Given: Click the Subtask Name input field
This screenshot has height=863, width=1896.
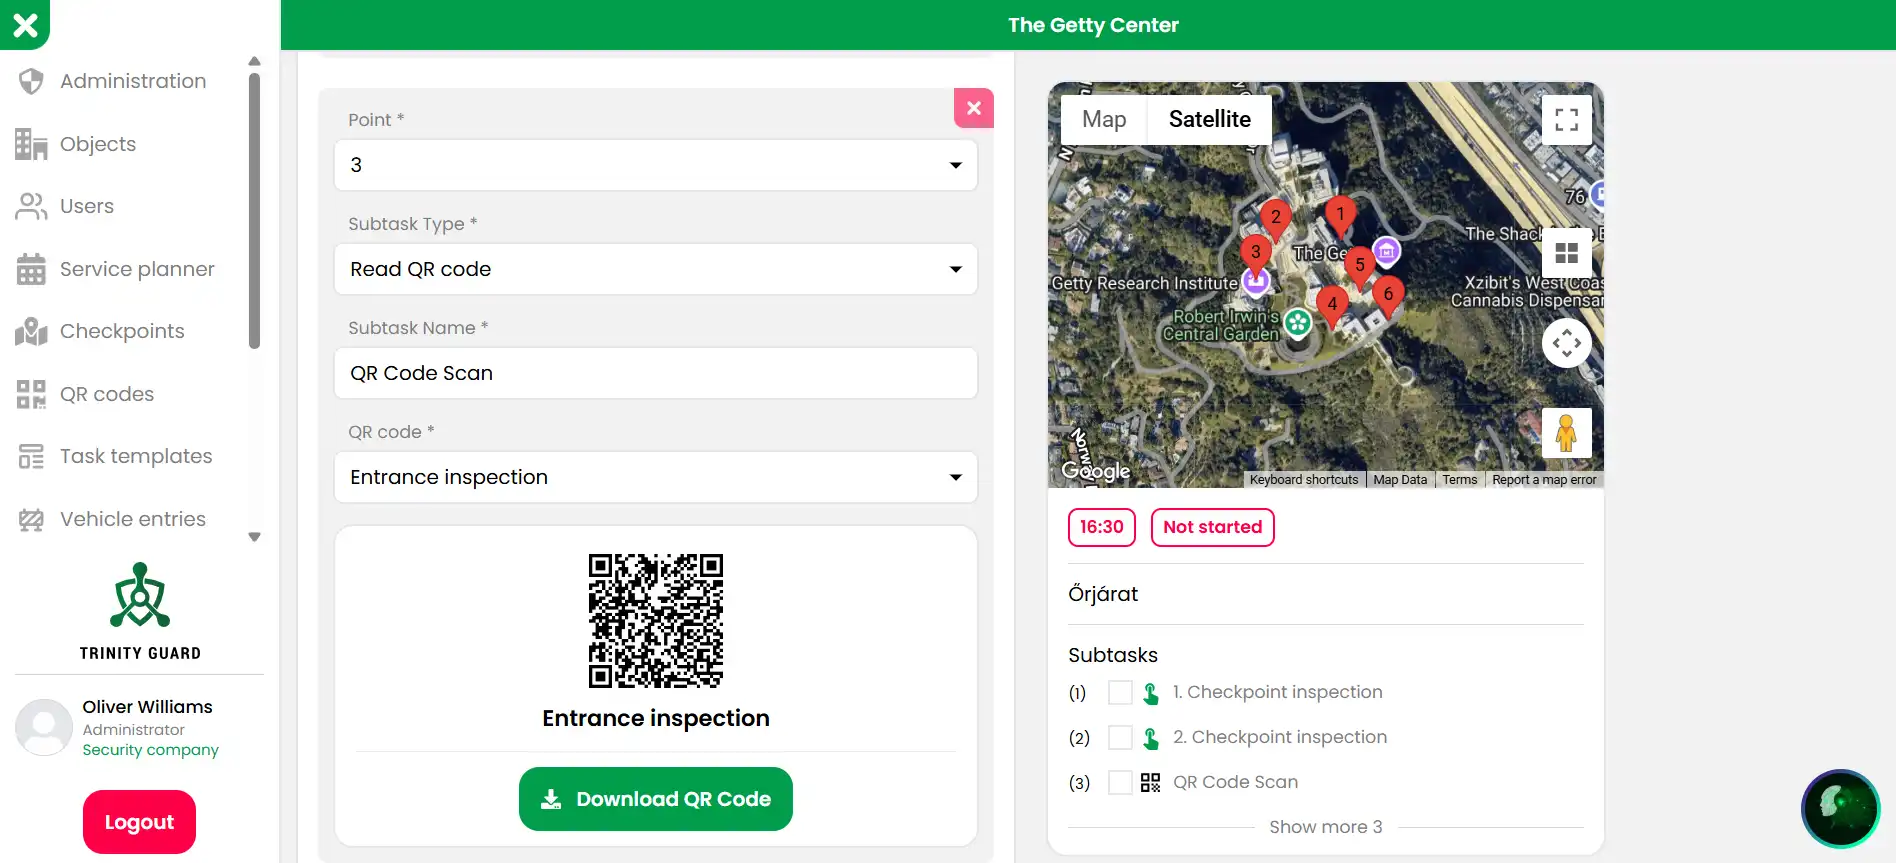Looking at the screenshot, I should pos(655,373).
